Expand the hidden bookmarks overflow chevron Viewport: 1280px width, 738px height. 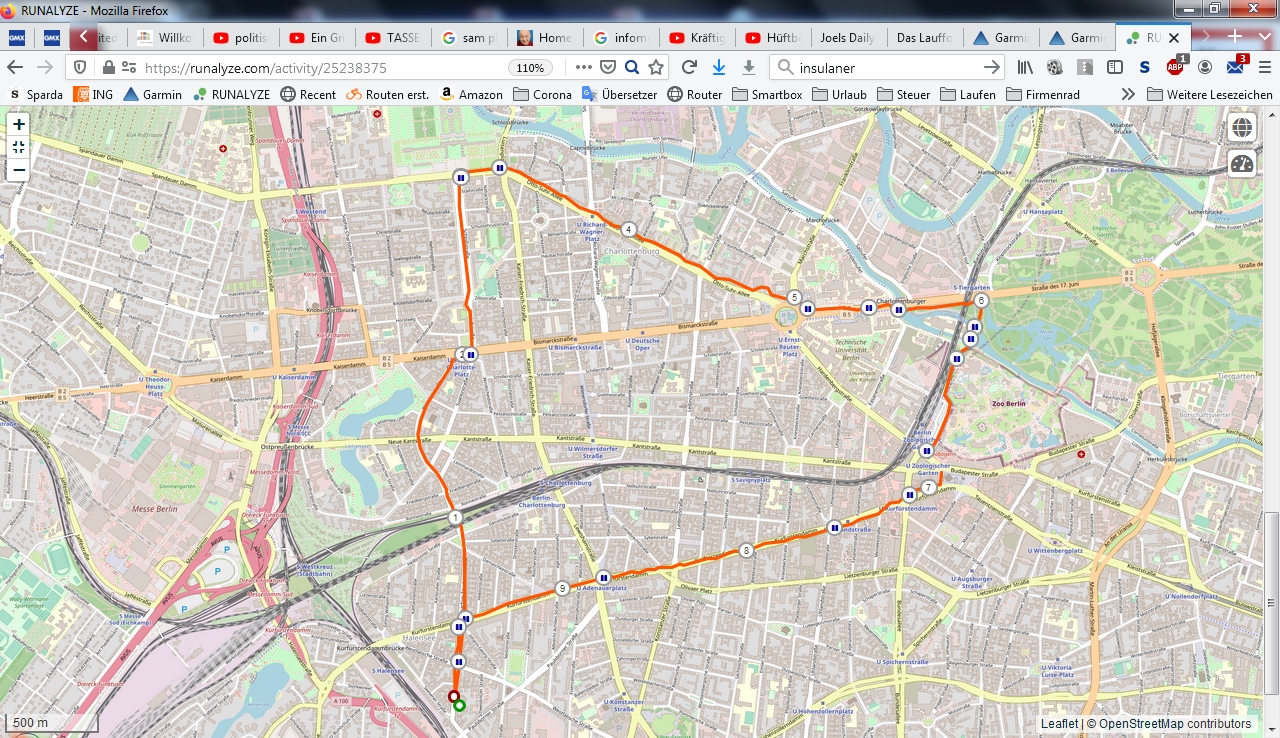click(1128, 94)
